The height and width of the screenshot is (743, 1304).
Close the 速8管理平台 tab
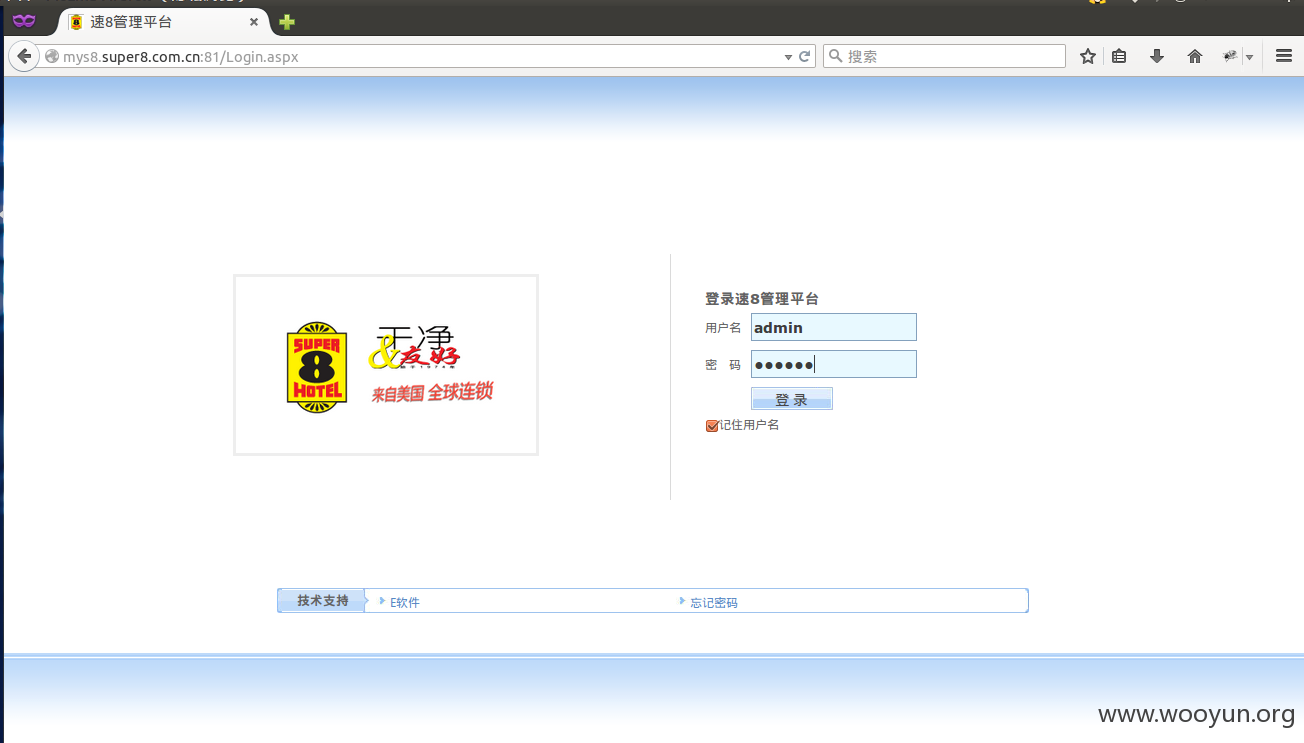[x=254, y=22]
